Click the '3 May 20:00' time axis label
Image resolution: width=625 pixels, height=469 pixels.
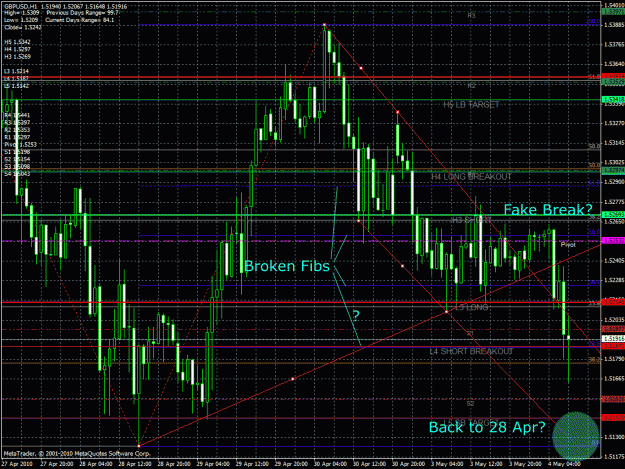click(525, 464)
